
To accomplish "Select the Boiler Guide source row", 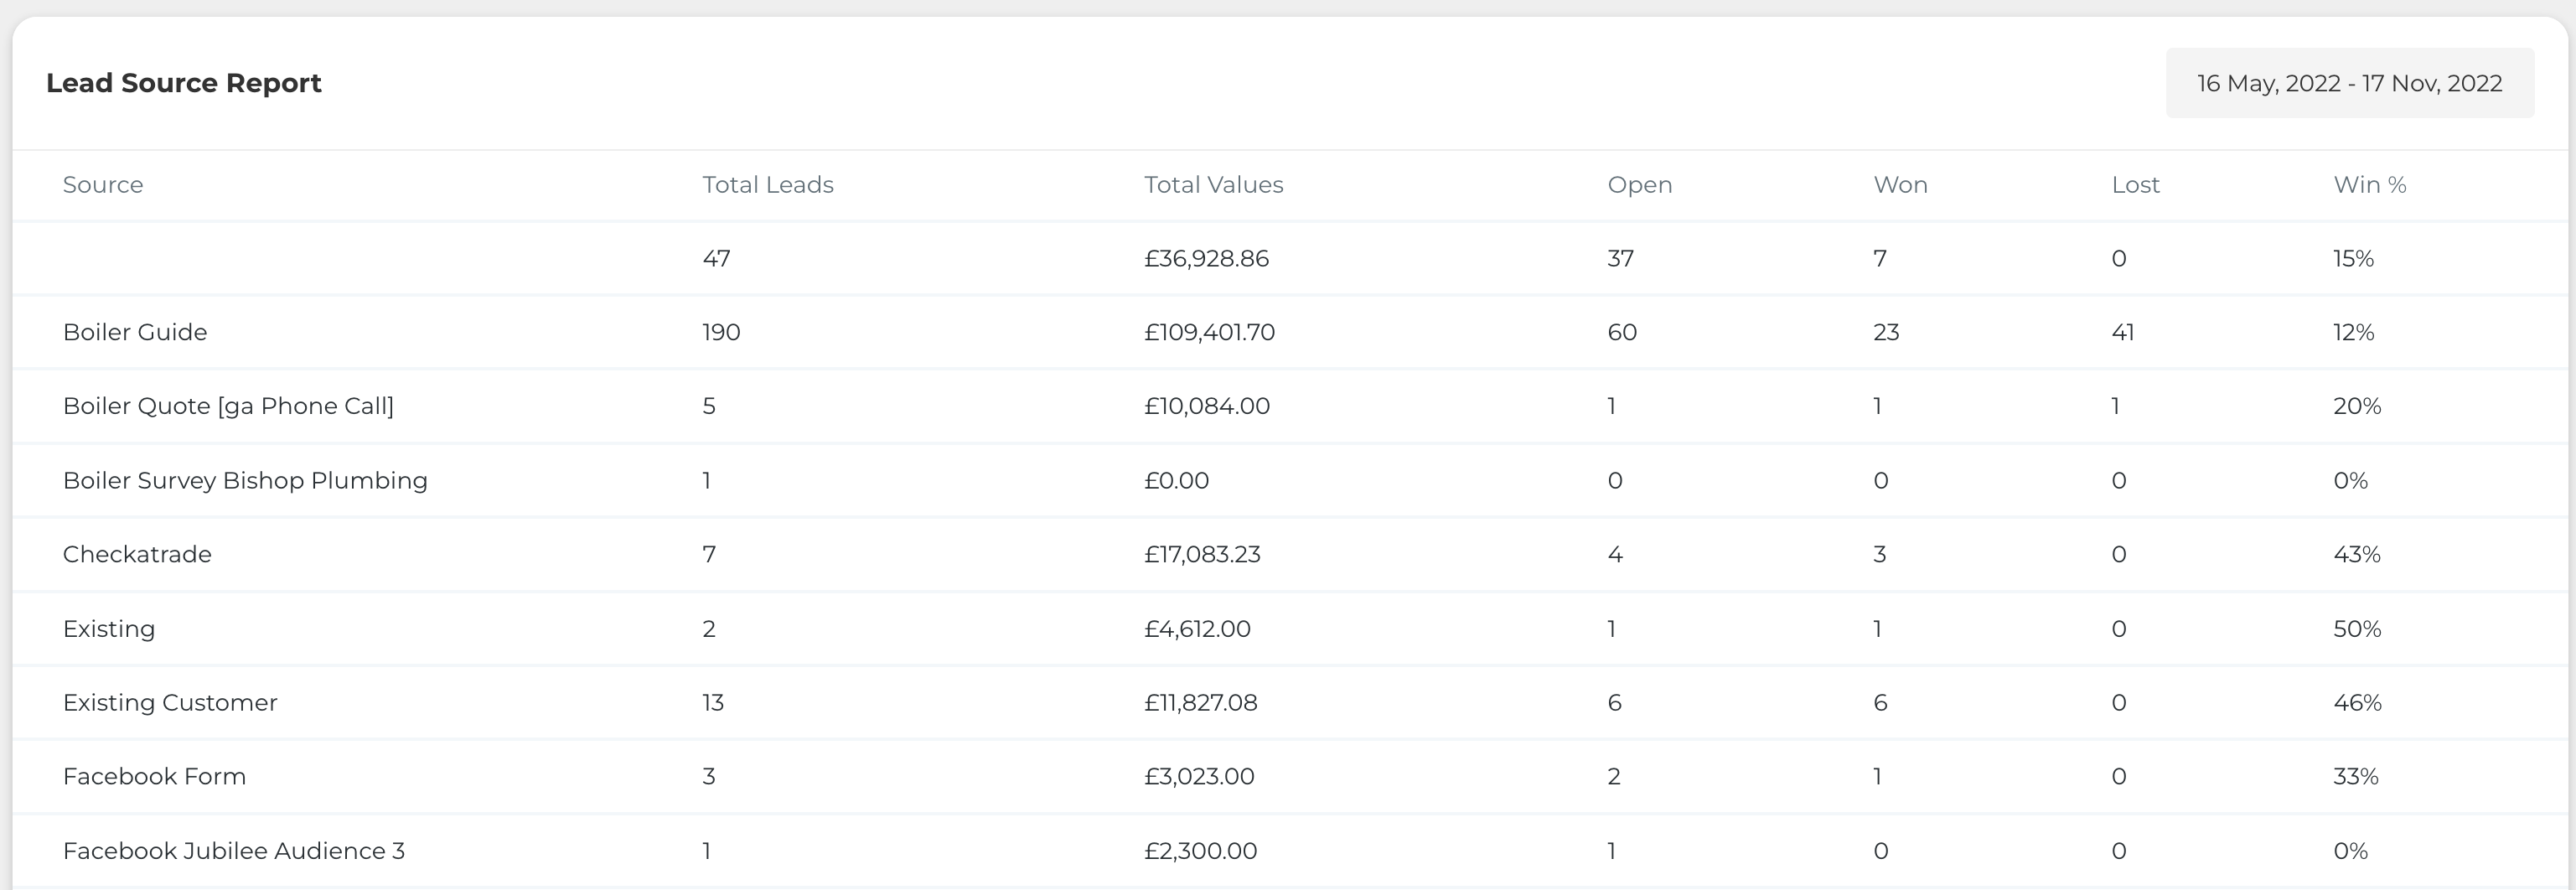I will click(x=135, y=332).
